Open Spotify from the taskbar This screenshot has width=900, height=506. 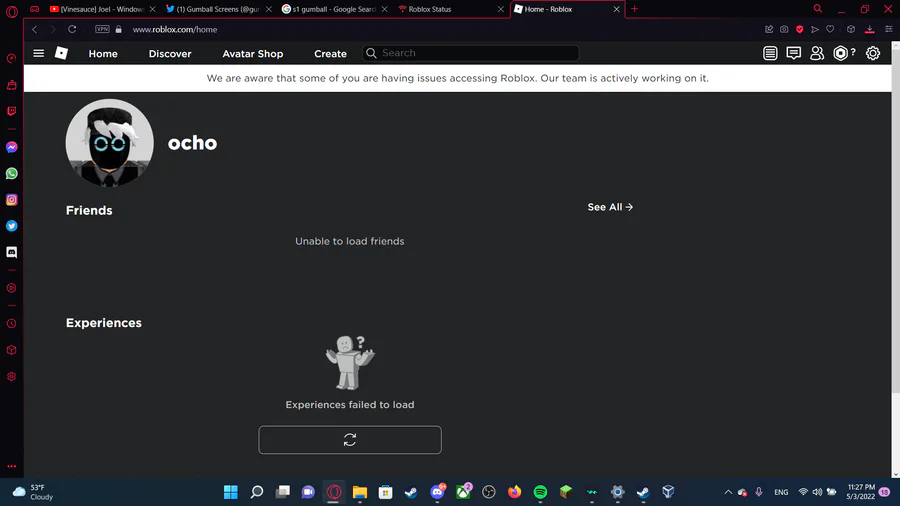click(x=540, y=492)
